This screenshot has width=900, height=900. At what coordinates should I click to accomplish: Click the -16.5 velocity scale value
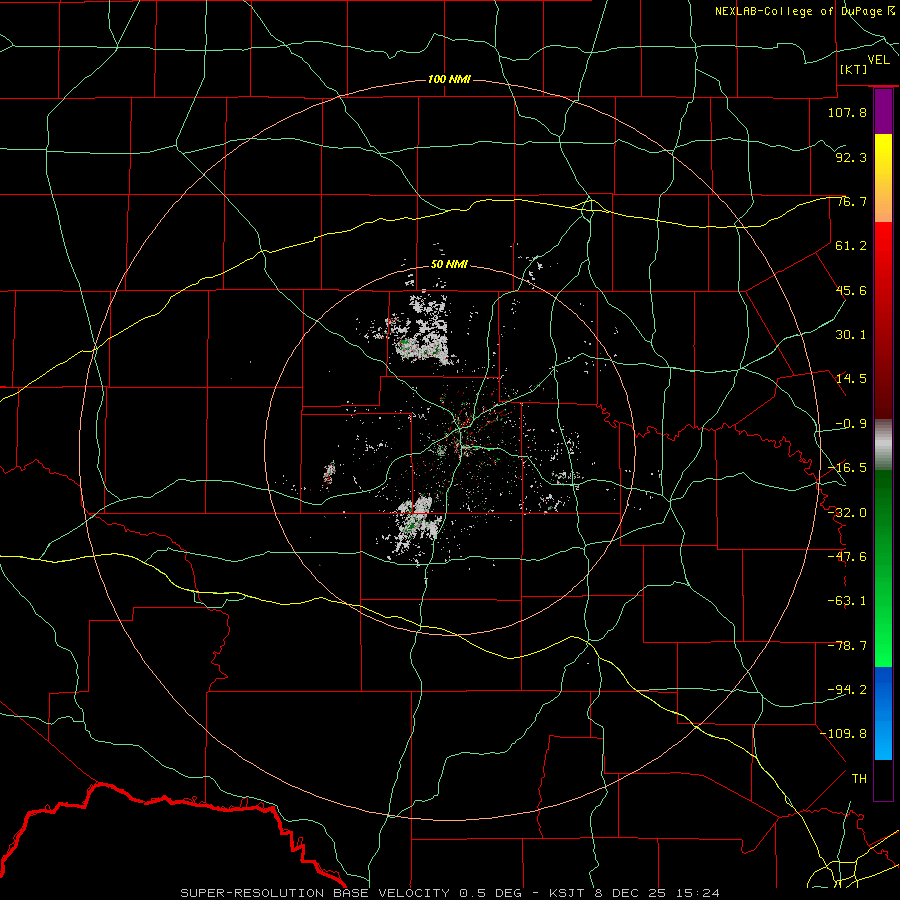(847, 468)
